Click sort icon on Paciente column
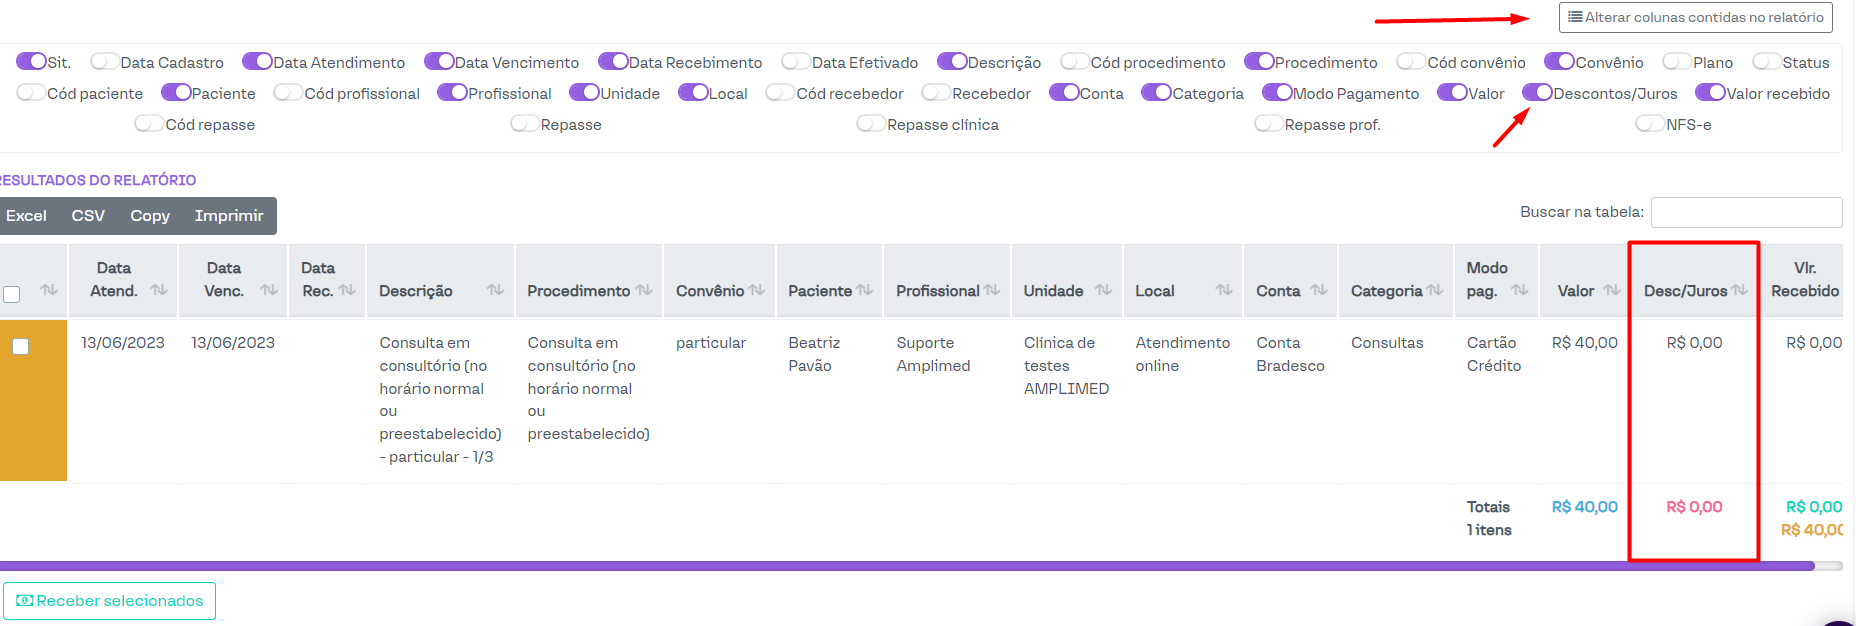The width and height of the screenshot is (1856, 626). pos(865,290)
